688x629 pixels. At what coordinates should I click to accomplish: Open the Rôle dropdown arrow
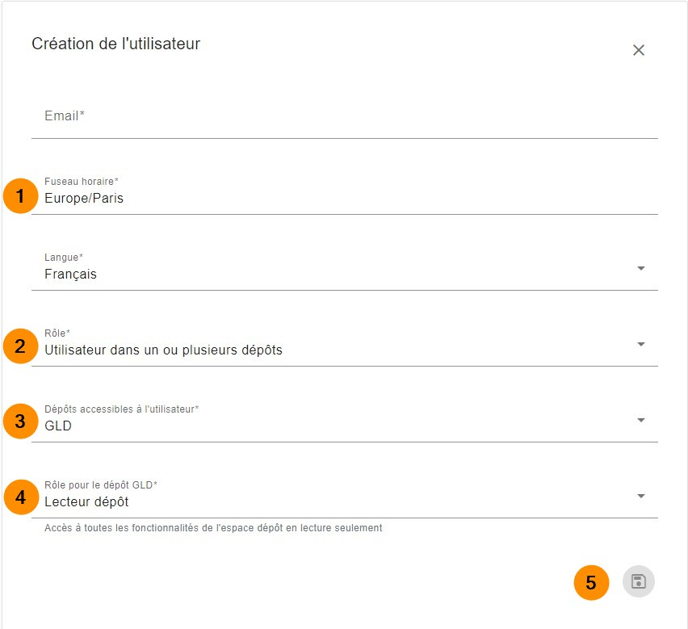tap(641, 344)
